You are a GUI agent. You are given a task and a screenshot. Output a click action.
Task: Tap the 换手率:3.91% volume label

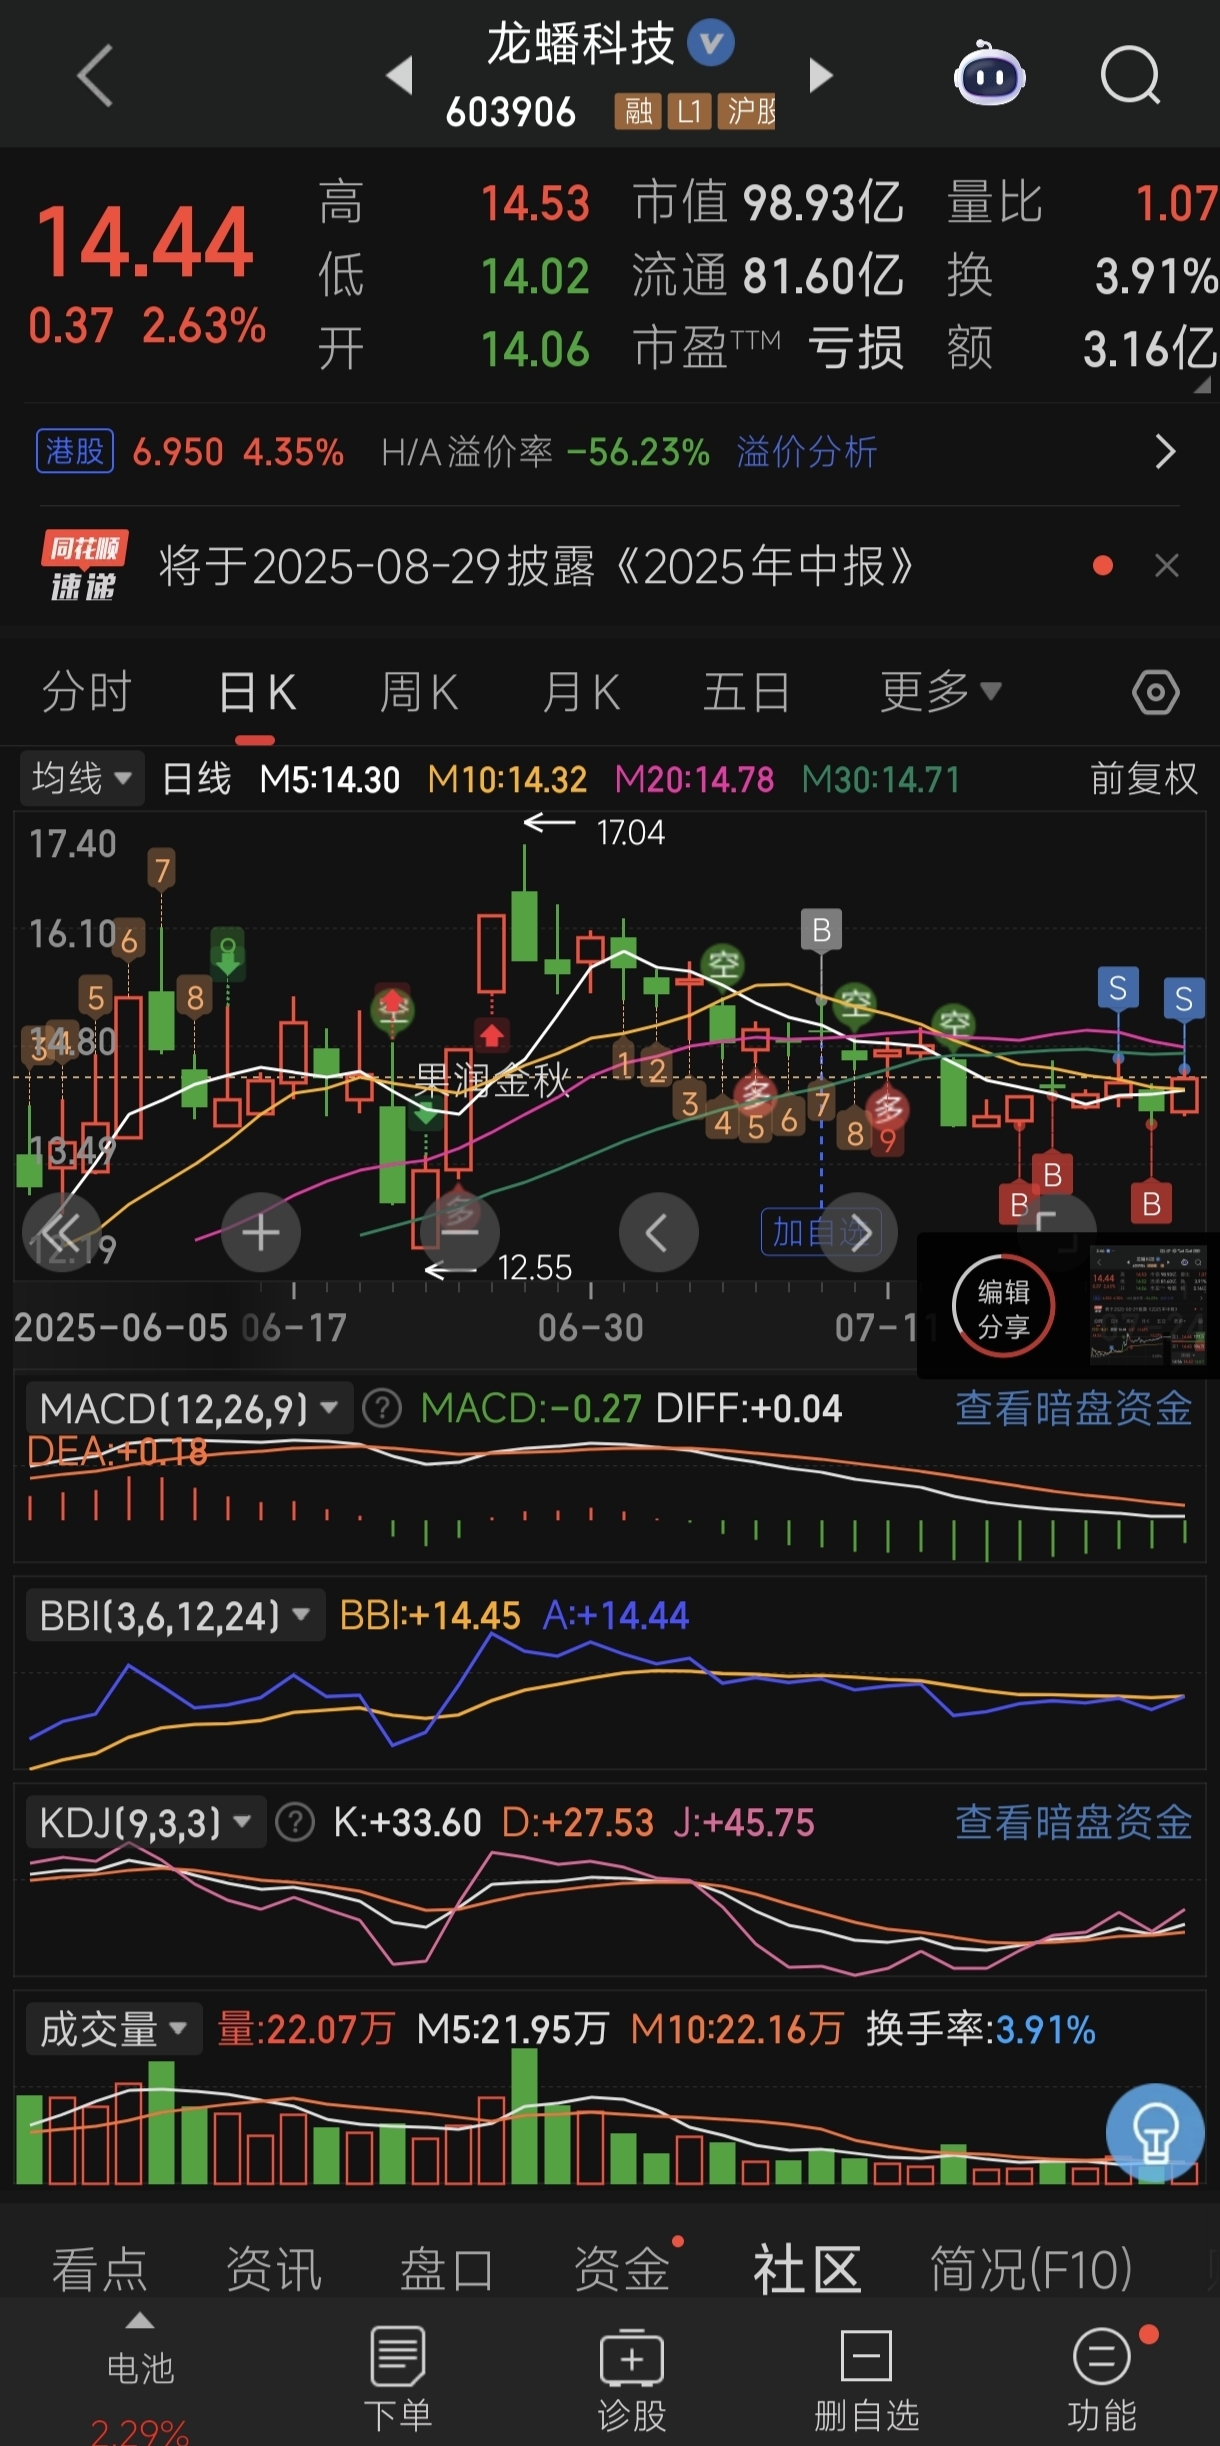[x=981, y=2029]
